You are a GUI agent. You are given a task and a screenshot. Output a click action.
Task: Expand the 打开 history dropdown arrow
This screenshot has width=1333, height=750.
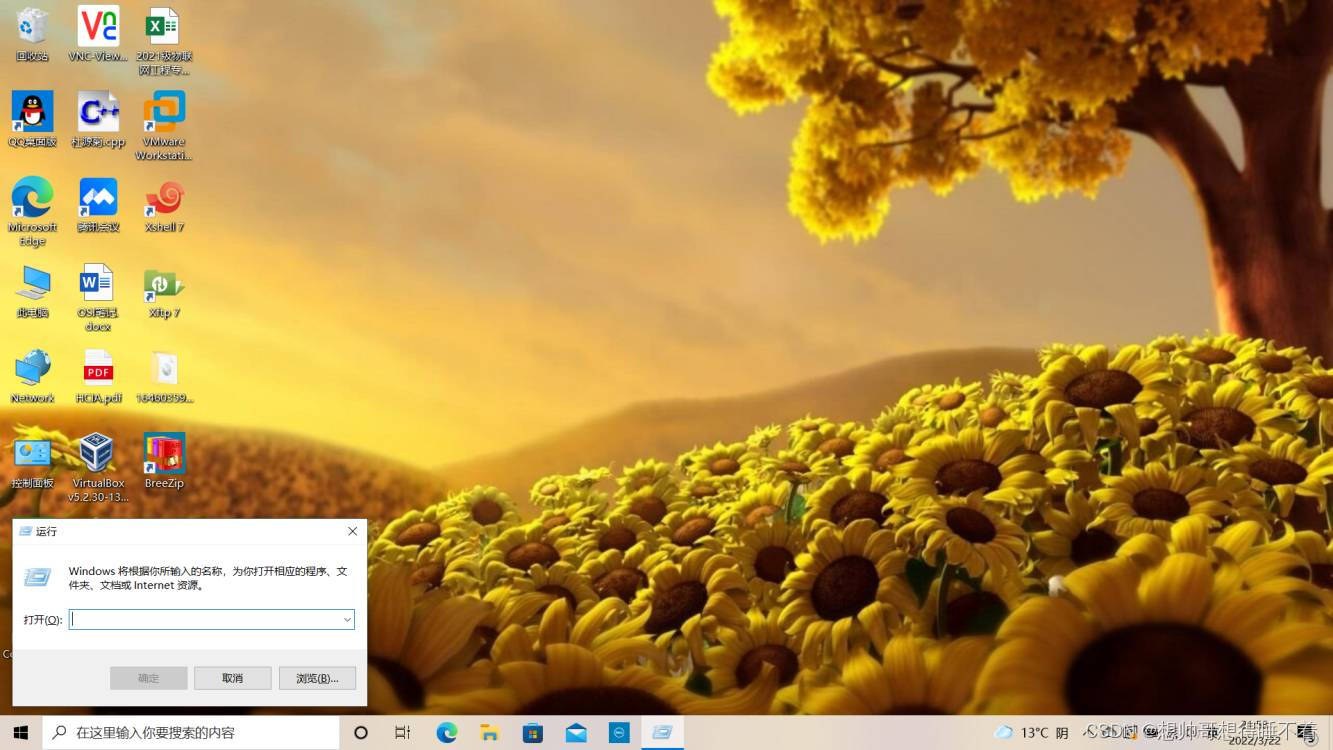347,620
